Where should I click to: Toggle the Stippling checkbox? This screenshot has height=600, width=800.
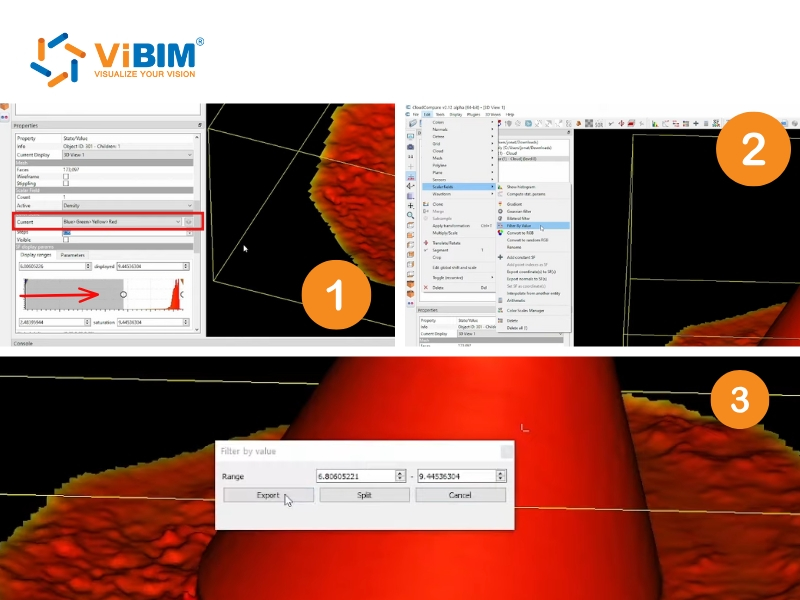pos(64,183)
